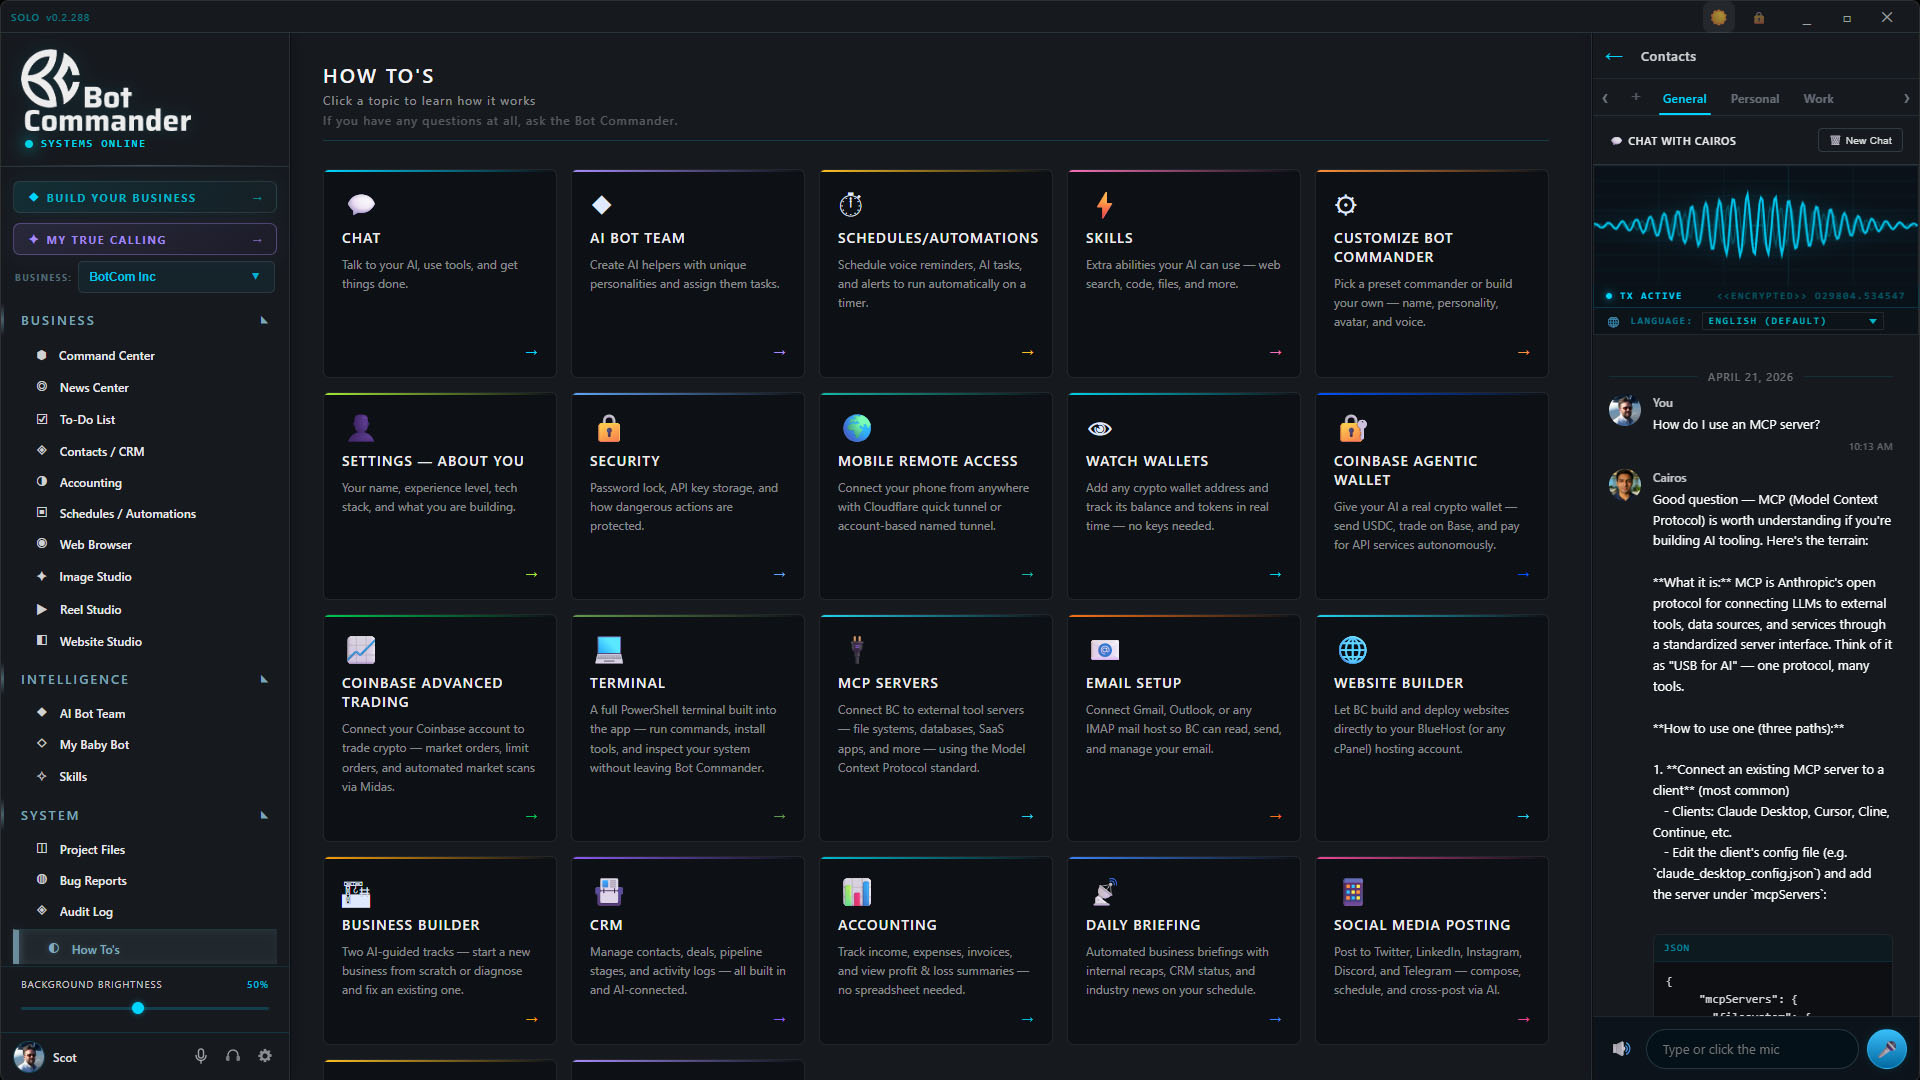Collapse the INTELLIGENCE sidebar section

(x=264, y=679)
